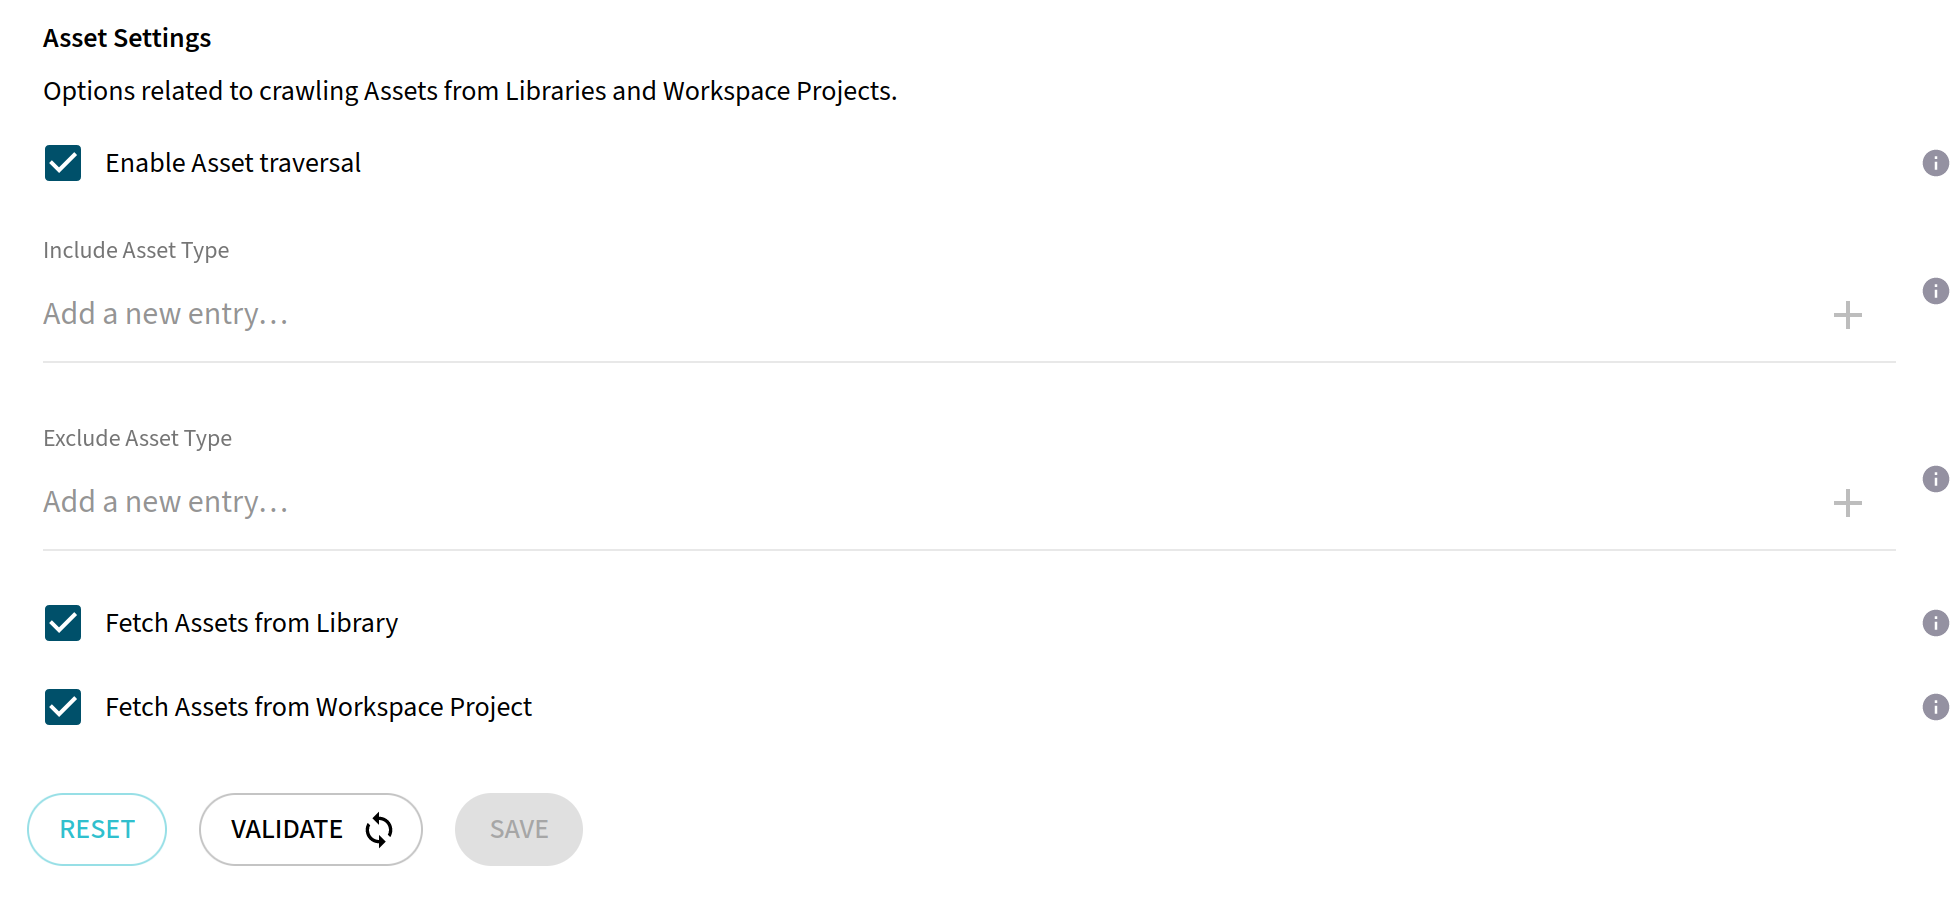Focus the Exclude Asset Type entry field
1955x897 pixels.
point(900,502)
